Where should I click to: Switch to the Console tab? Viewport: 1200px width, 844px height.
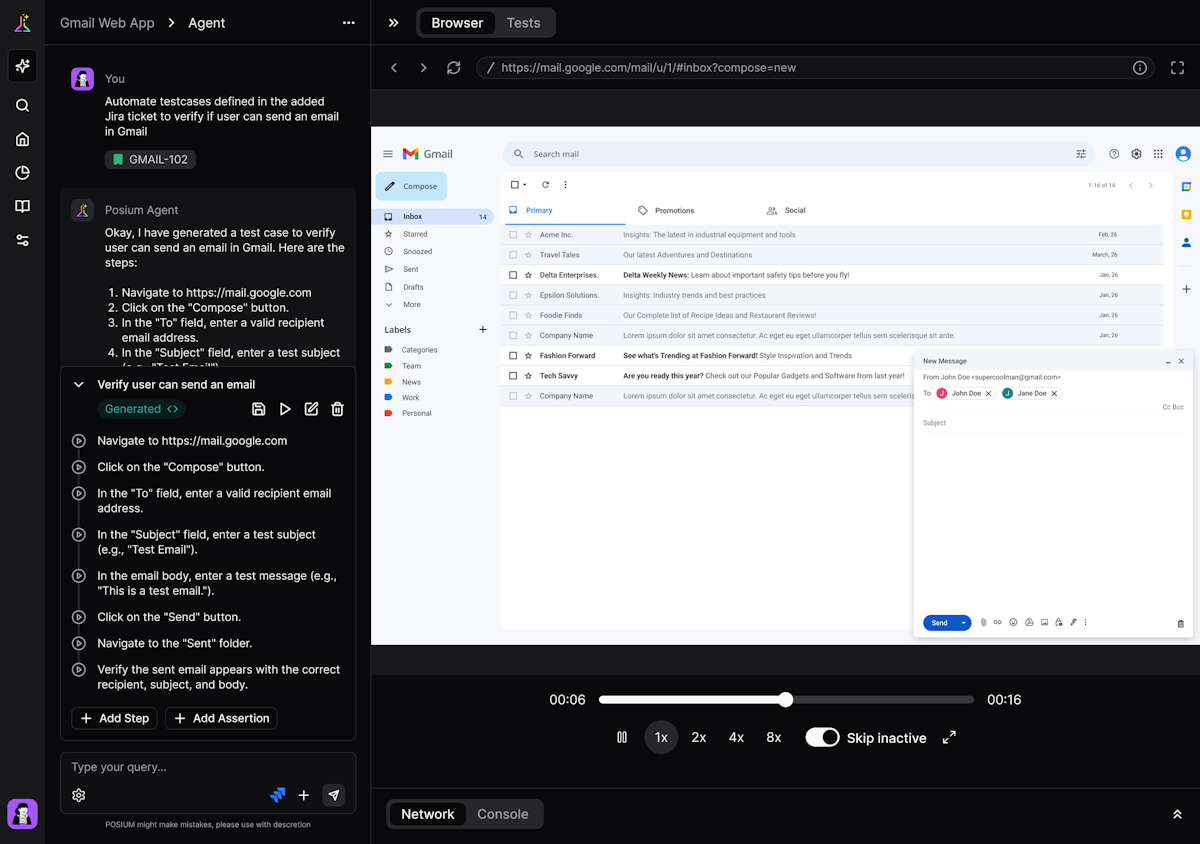point(502,814)
